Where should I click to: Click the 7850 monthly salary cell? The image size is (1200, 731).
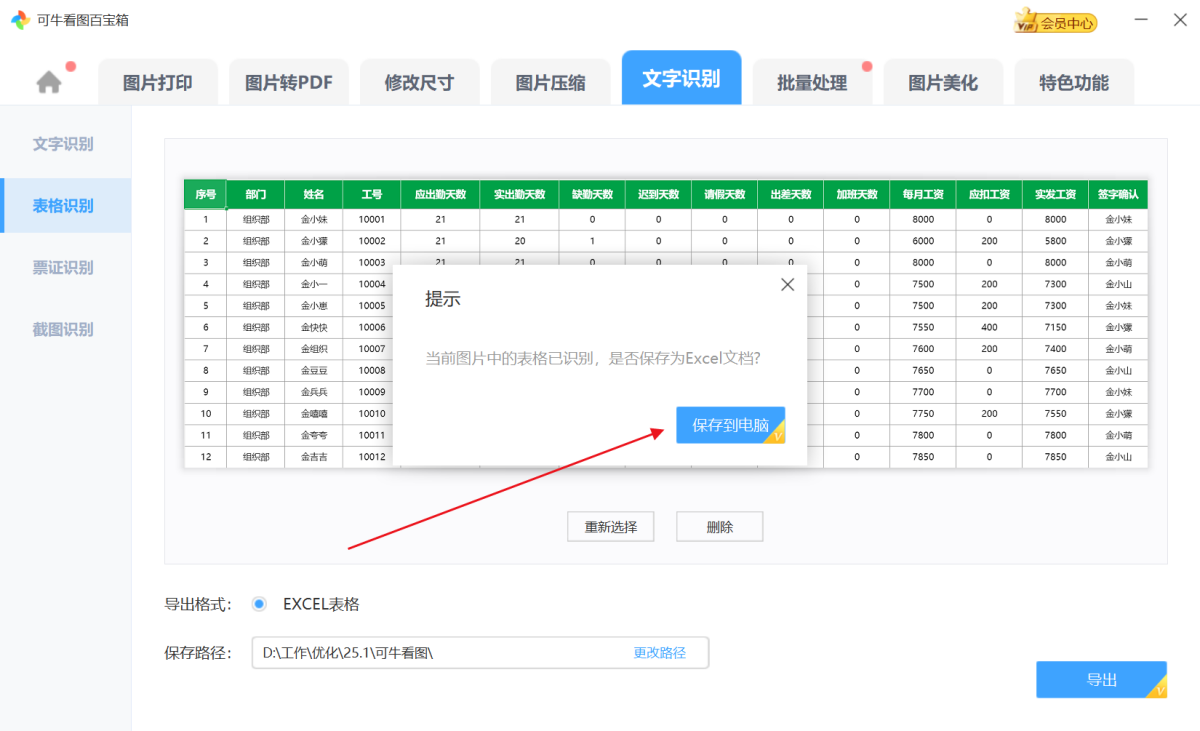coord(923,457)
